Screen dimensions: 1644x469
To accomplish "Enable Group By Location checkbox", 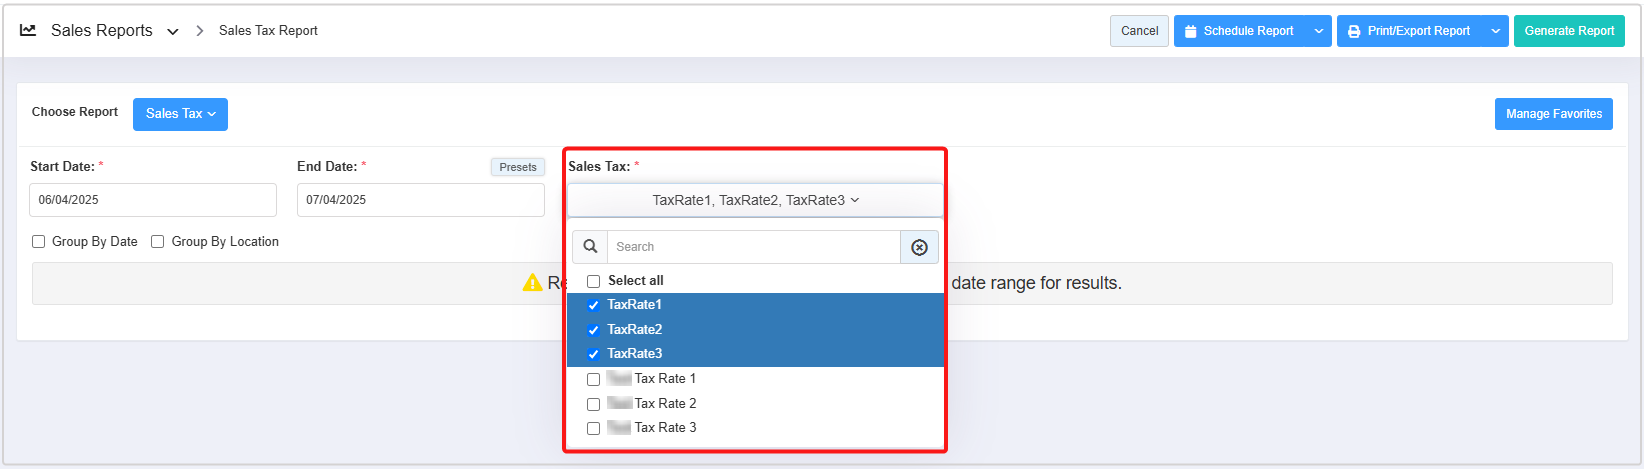I will [158, 242].
